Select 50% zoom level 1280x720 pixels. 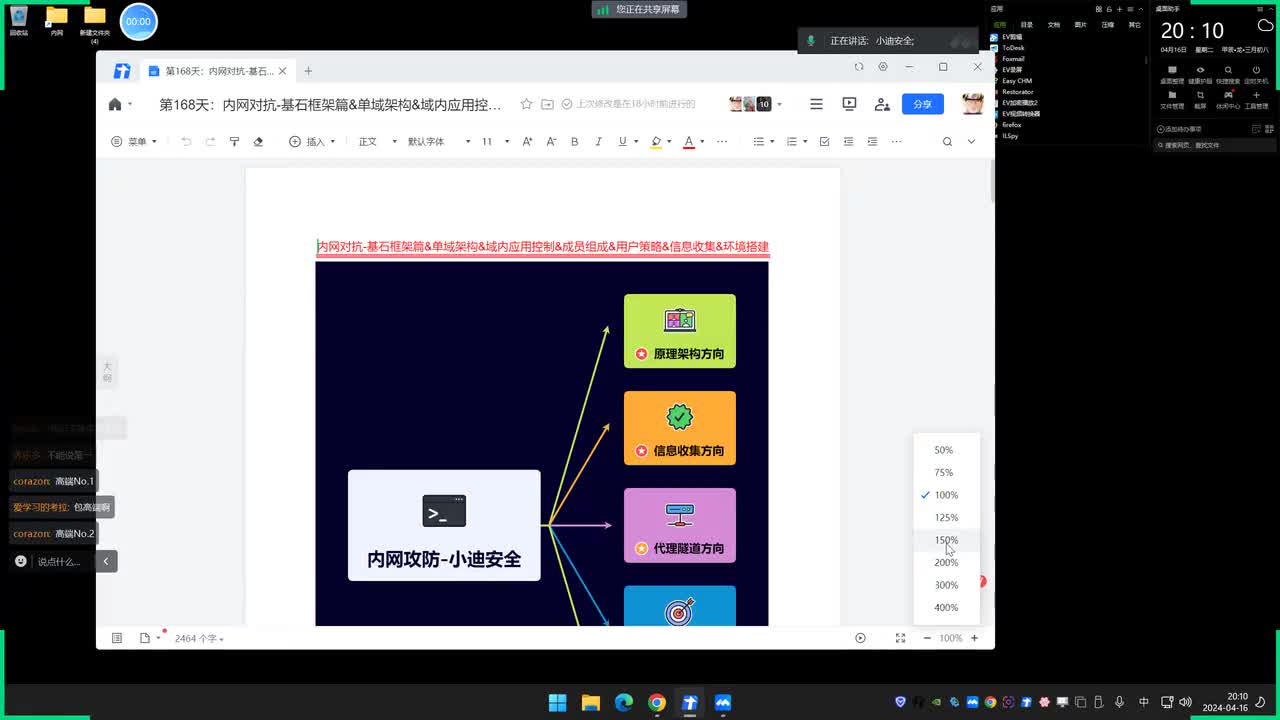pos(946,450)
